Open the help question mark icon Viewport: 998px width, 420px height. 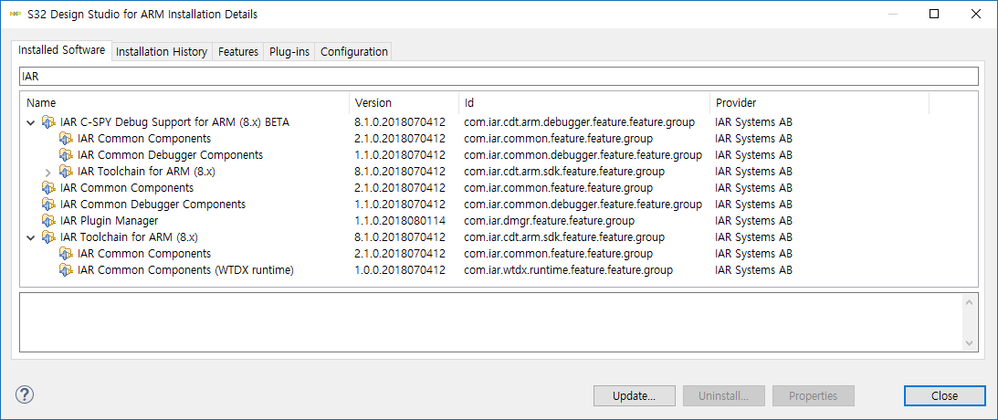pyautogui.click(x=24, y=395)
